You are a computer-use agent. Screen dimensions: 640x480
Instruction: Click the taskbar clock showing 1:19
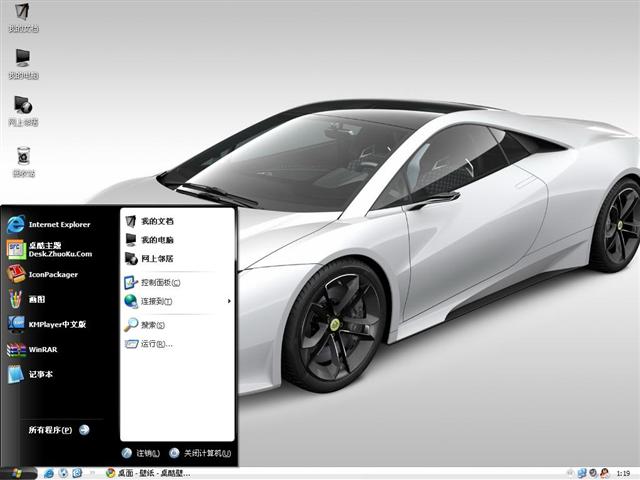click(x=623, y=473)
